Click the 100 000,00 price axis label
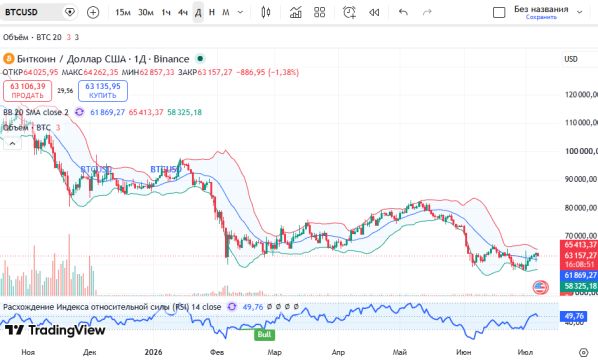This screenshot has height=360, width=598. pyautogui.click(x=581, y=151)
